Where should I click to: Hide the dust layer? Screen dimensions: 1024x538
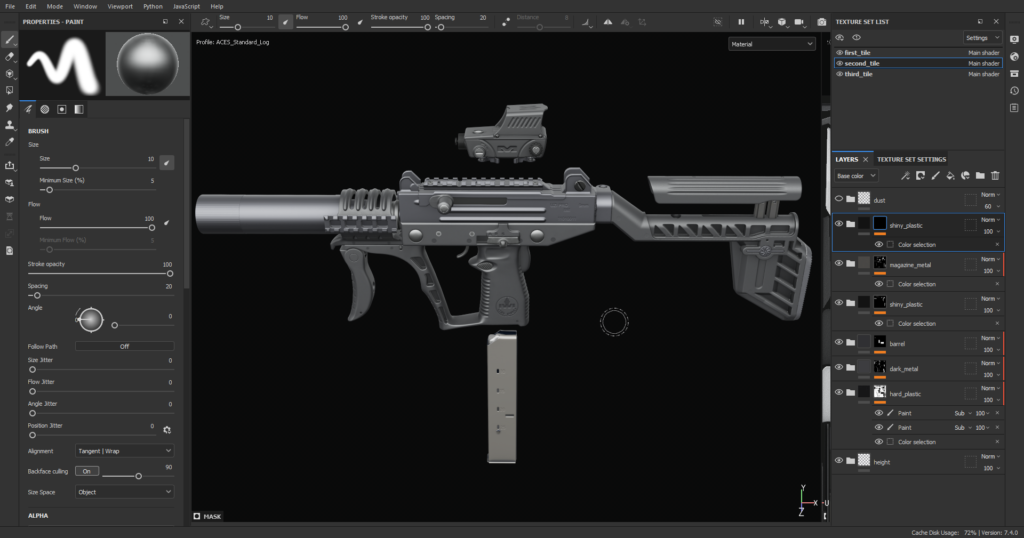tap(839, 198)
